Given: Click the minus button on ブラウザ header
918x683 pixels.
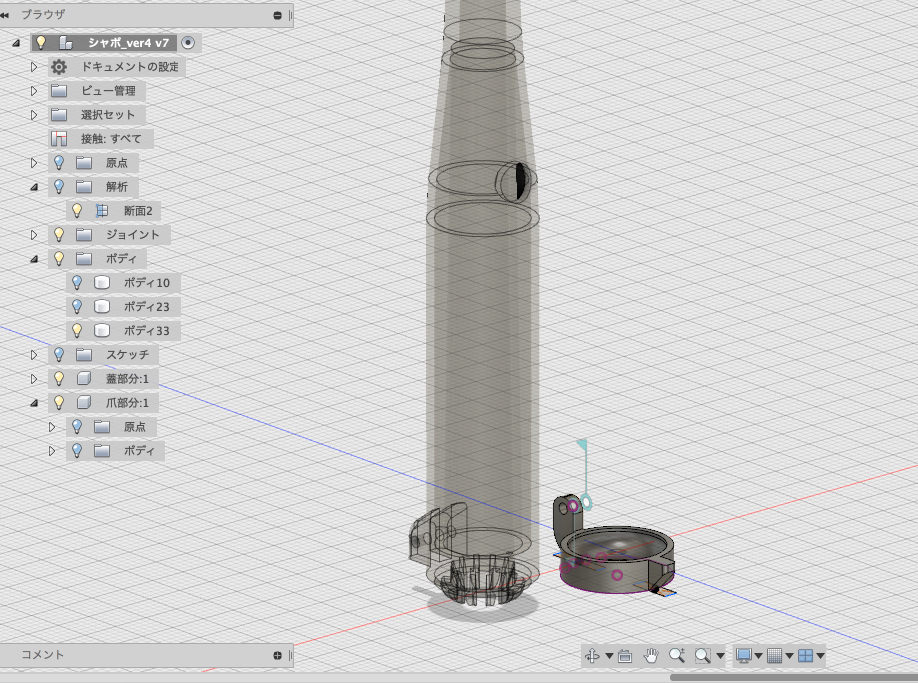Looking at the screenshot, I should click(278, 15).
